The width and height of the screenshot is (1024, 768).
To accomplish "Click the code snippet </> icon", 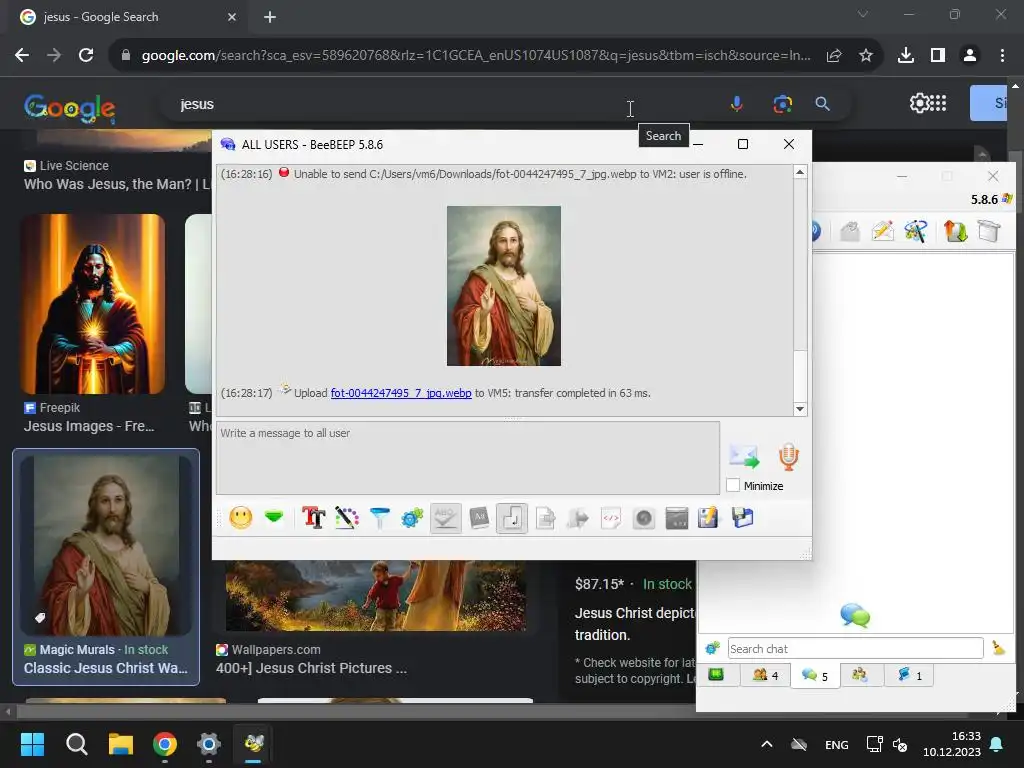I will (611, 519).
